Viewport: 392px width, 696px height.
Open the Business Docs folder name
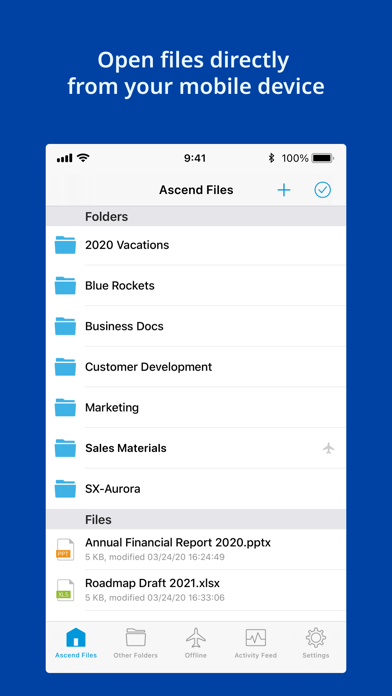(x=124, y=326)
